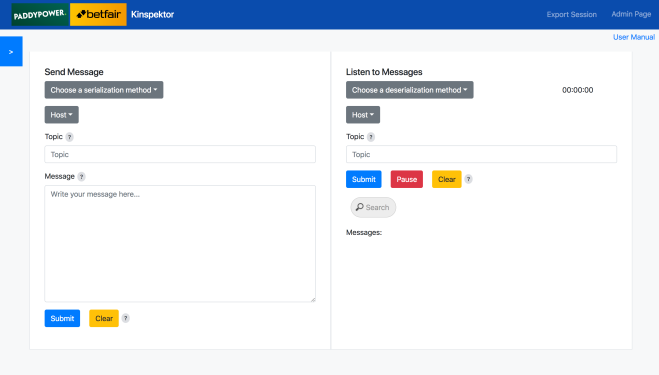The height and width of the screenshot is (375, 659).
Task: Open the serialization method dropdown
Action: click(104, 90)
